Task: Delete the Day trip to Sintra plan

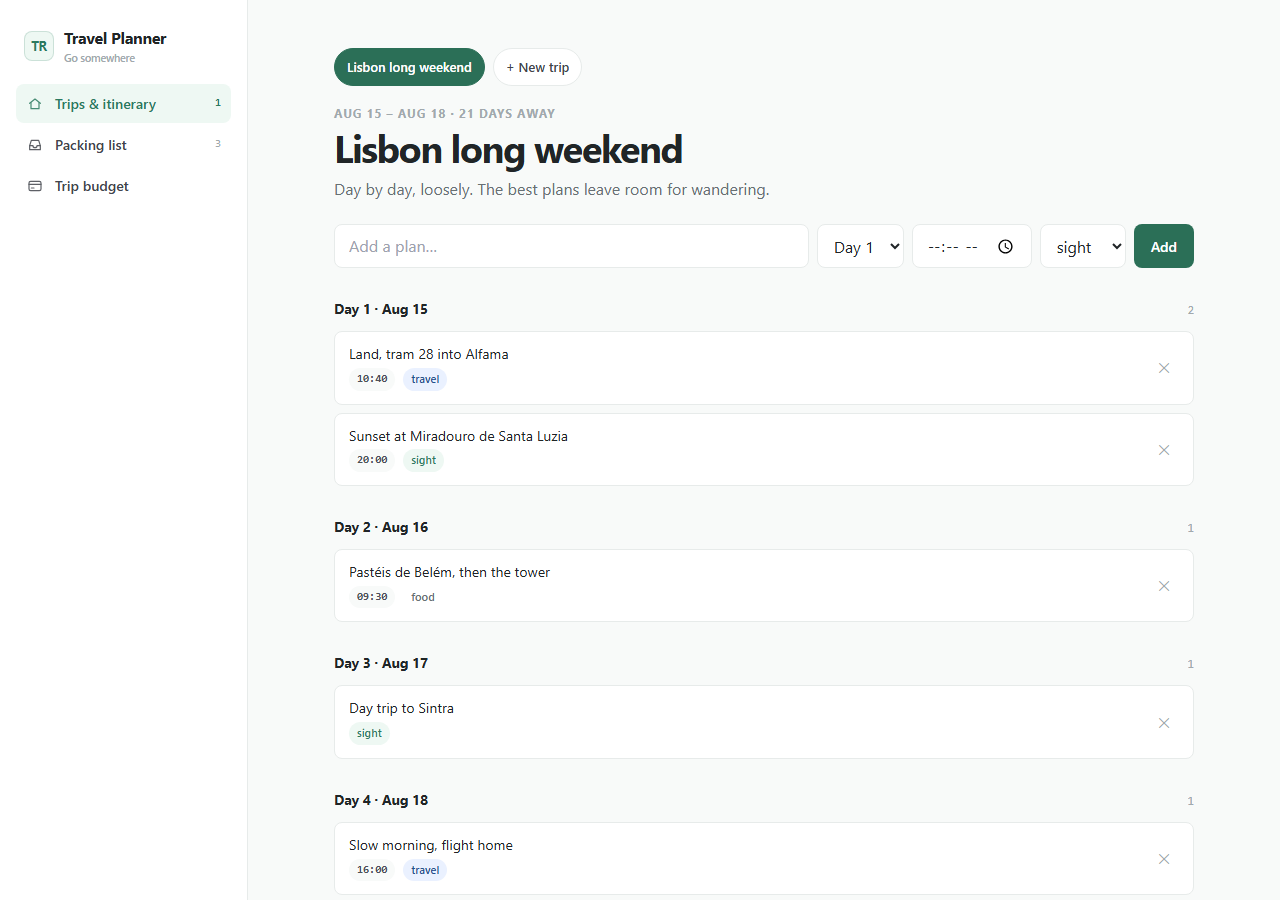Action: 1164,723
